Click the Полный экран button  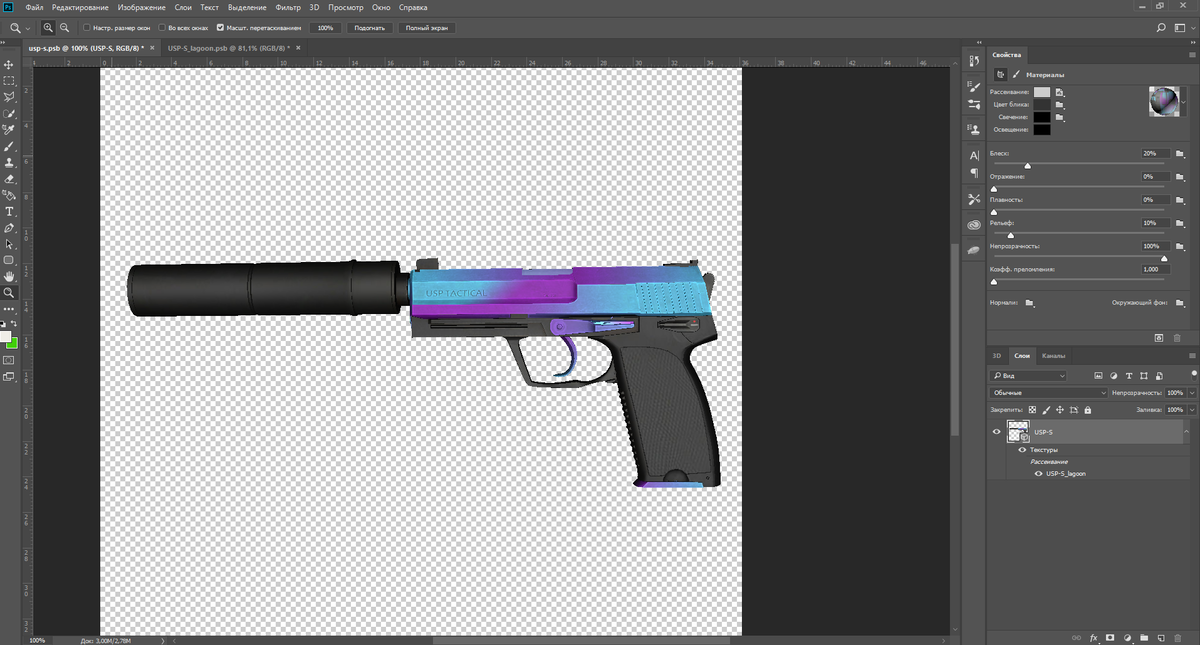click(x=425, y=27)
